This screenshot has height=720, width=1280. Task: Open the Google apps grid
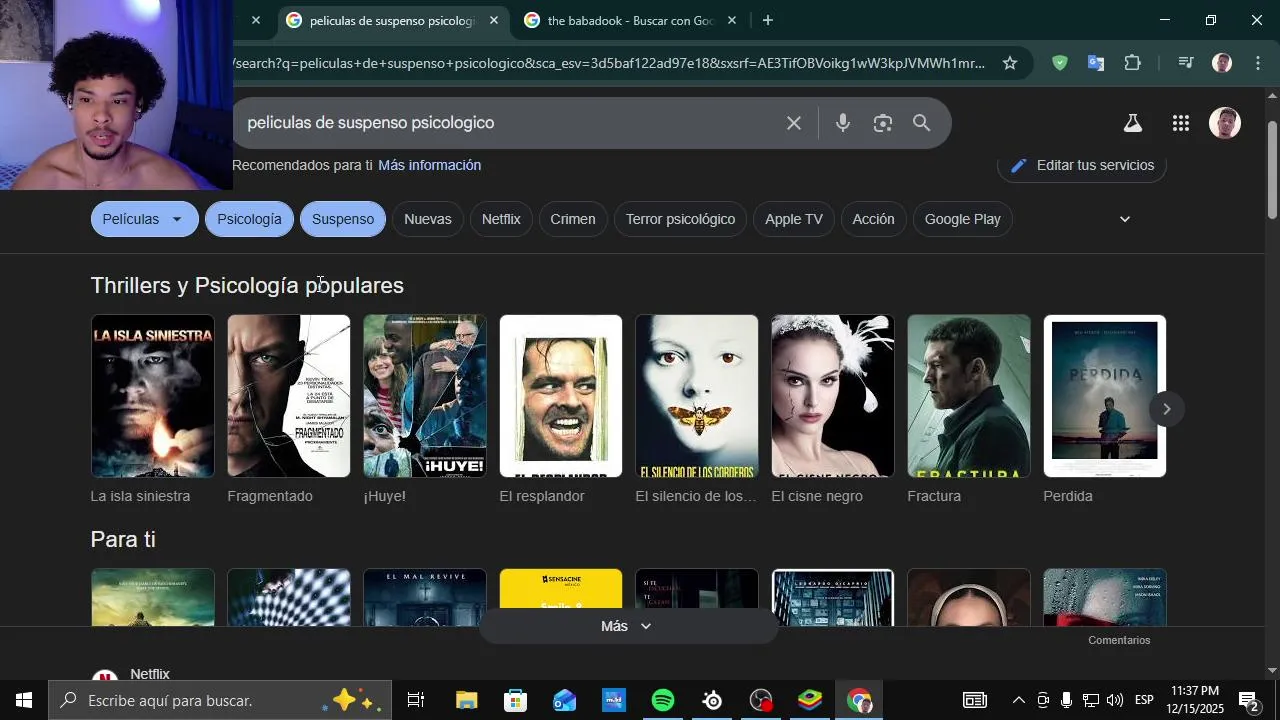coord(1180,123)
